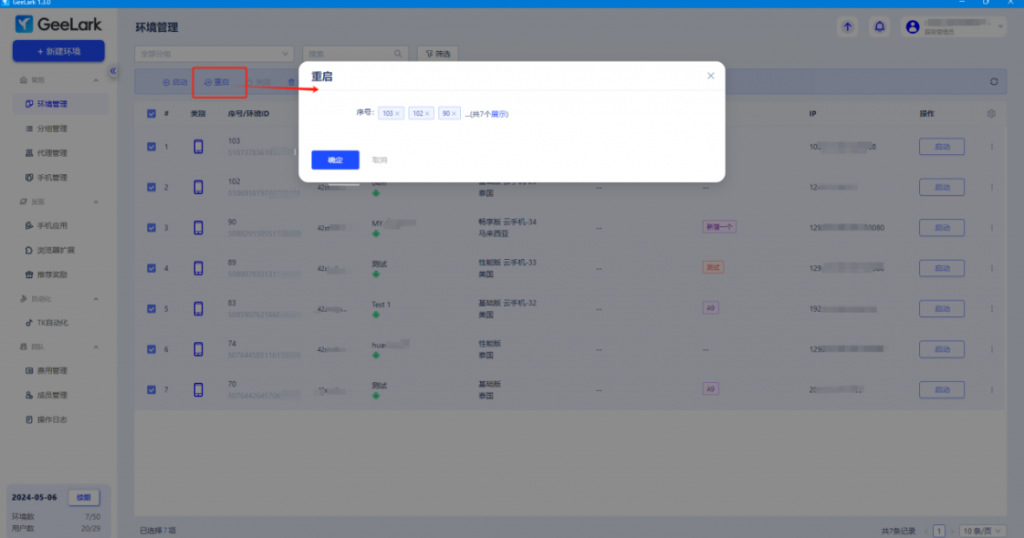Open the user account dropdown

(953, 27)
